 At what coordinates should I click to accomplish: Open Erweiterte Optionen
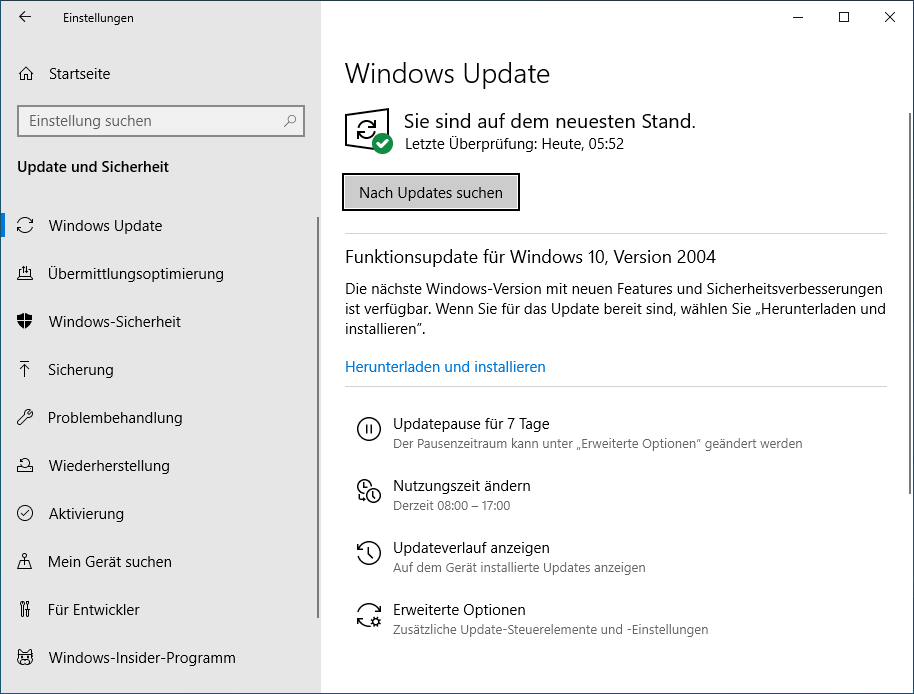459,610
